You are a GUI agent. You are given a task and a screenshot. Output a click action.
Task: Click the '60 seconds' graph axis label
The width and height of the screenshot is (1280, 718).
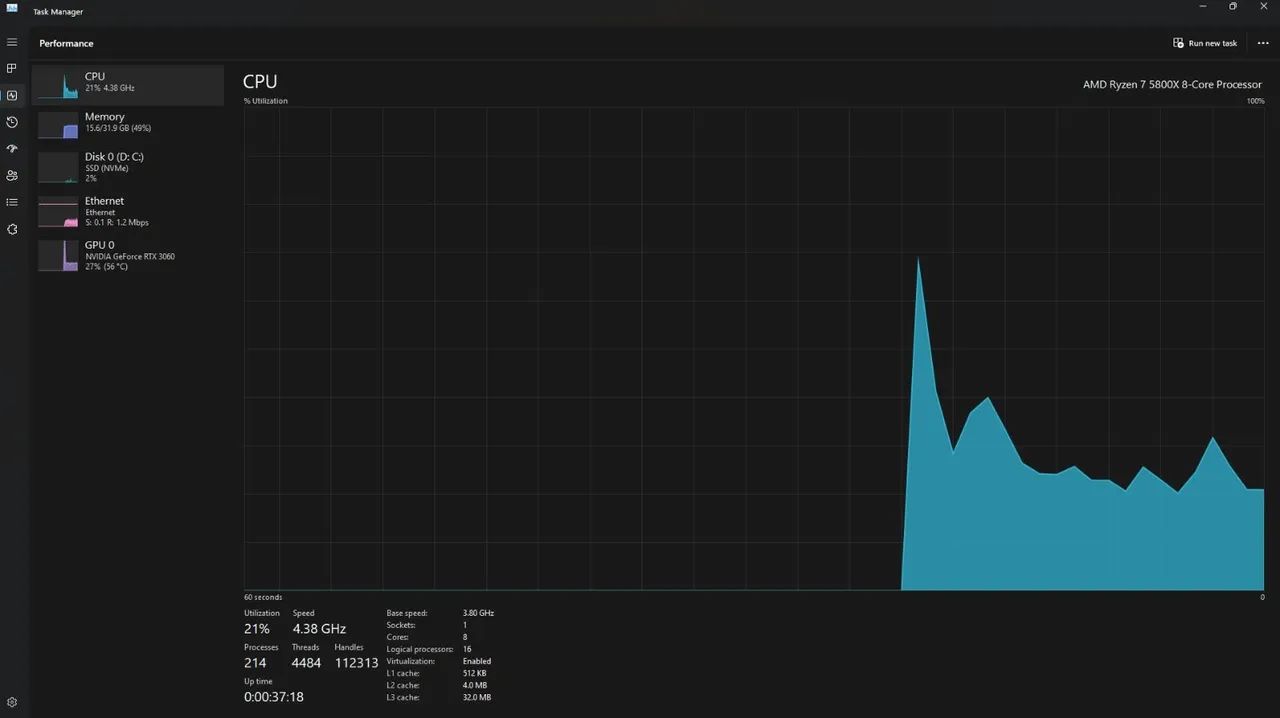tap(263, 597)
